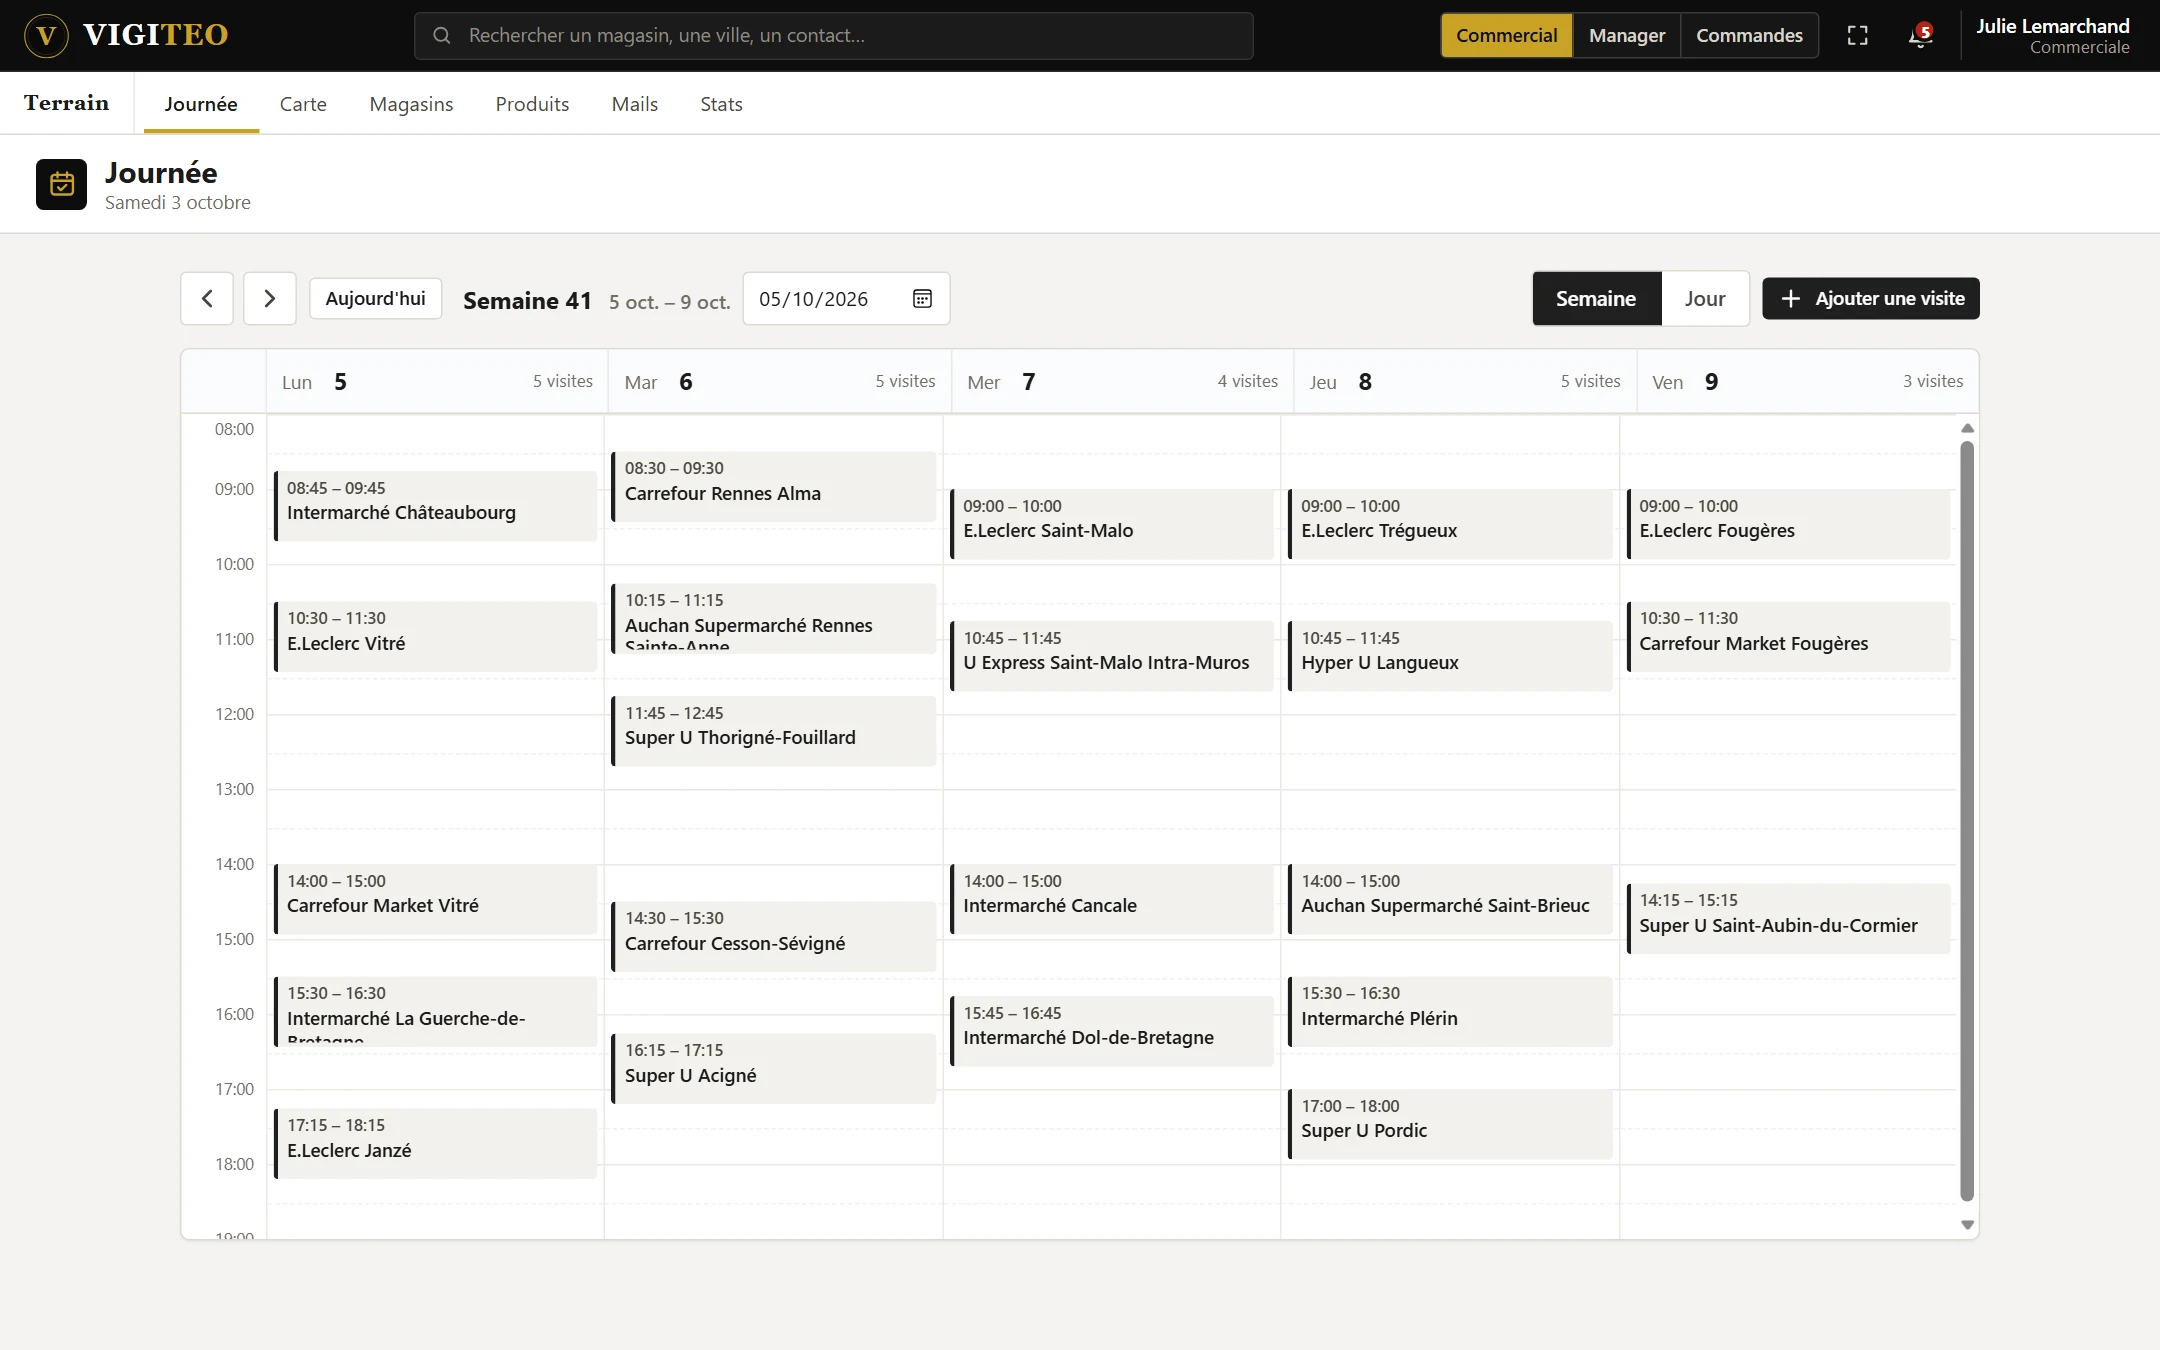Open the notifications bell

[1919, 36]
